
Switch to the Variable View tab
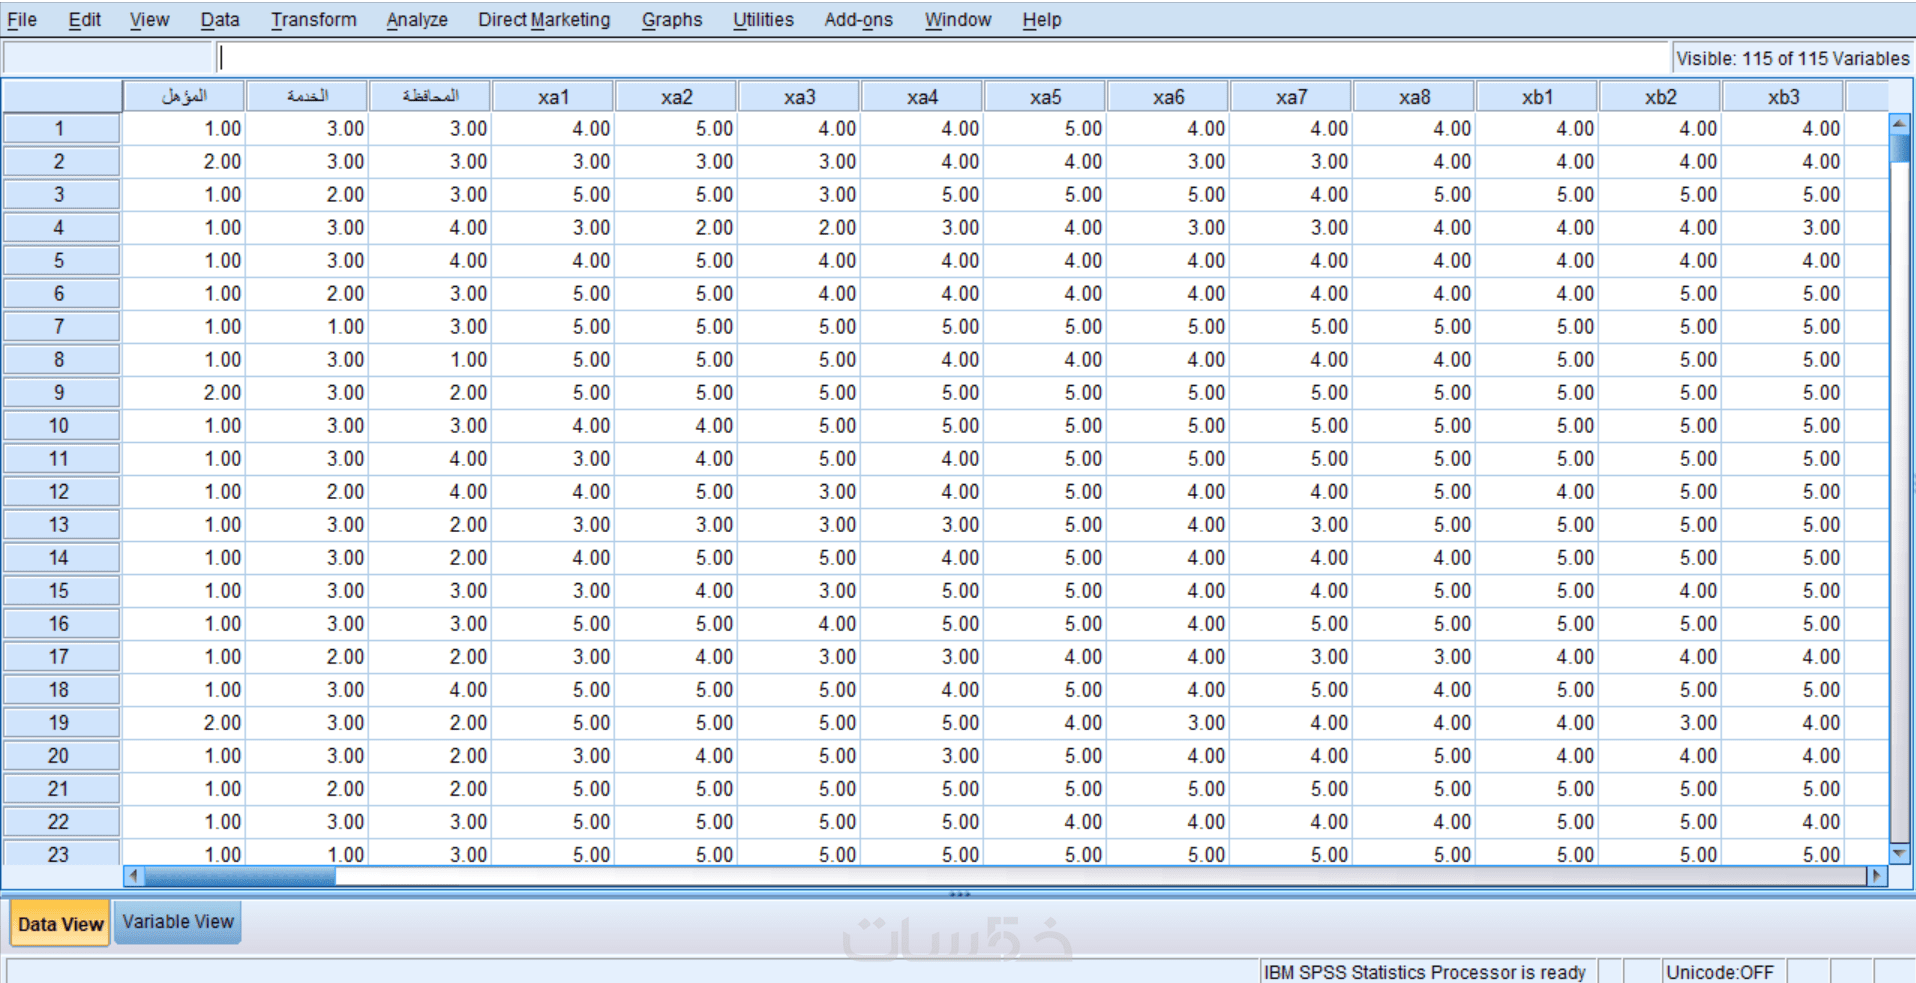coord(178,922)
